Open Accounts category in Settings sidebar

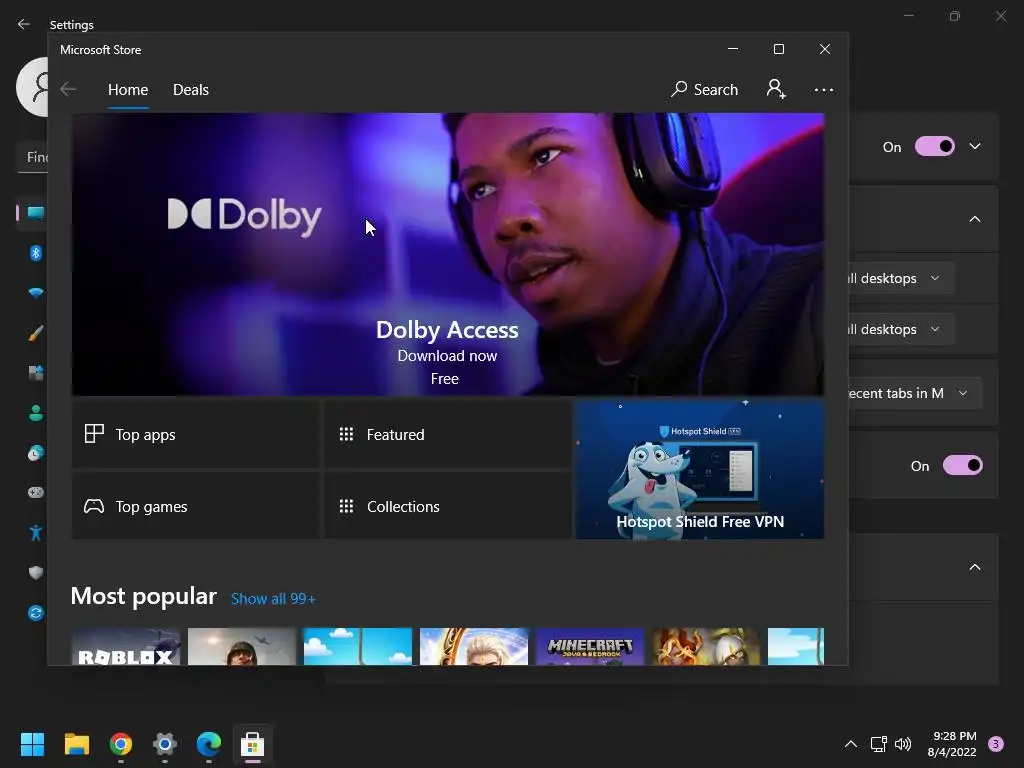coord(36,413)
